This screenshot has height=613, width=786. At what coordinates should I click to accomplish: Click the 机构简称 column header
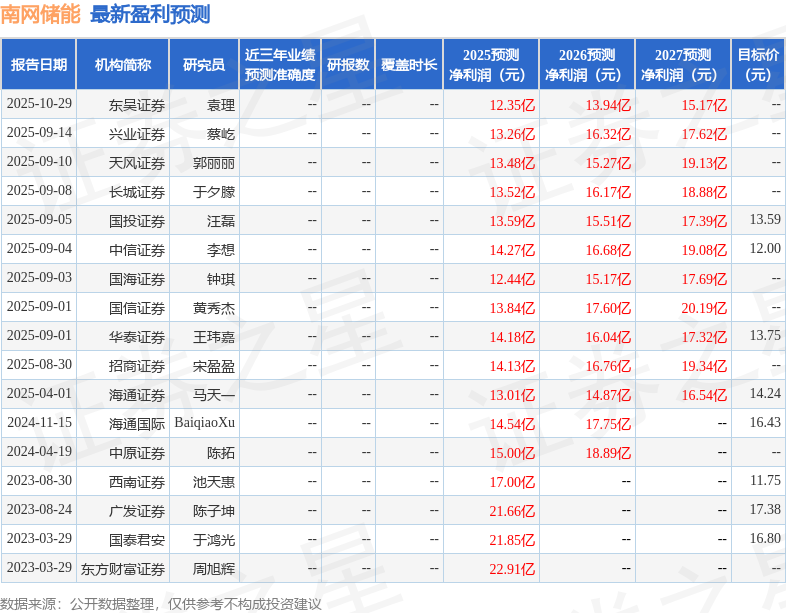tap(123, 65)
